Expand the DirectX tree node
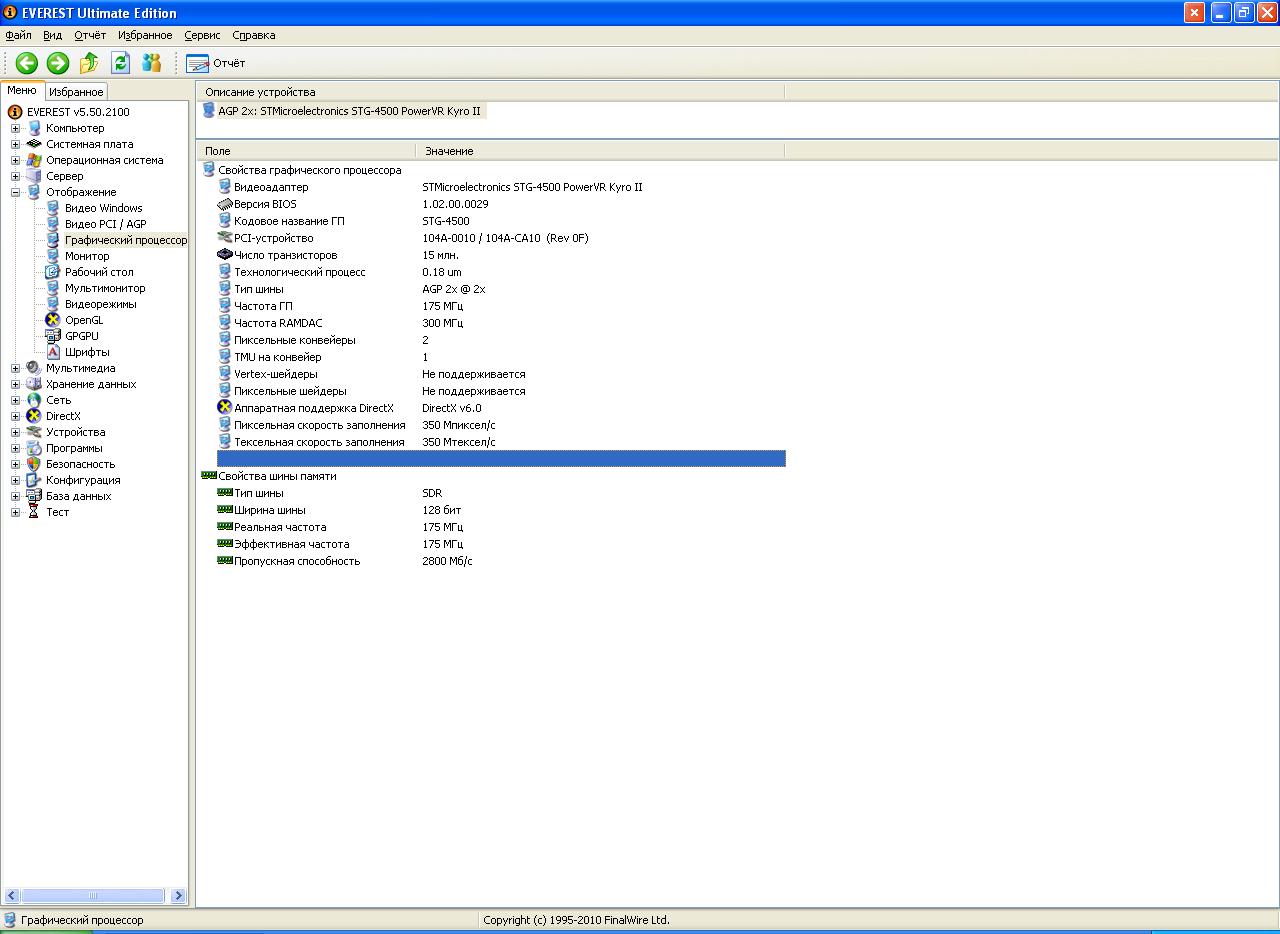Screen dimensions: 1280x934 (x=15, y=416)
